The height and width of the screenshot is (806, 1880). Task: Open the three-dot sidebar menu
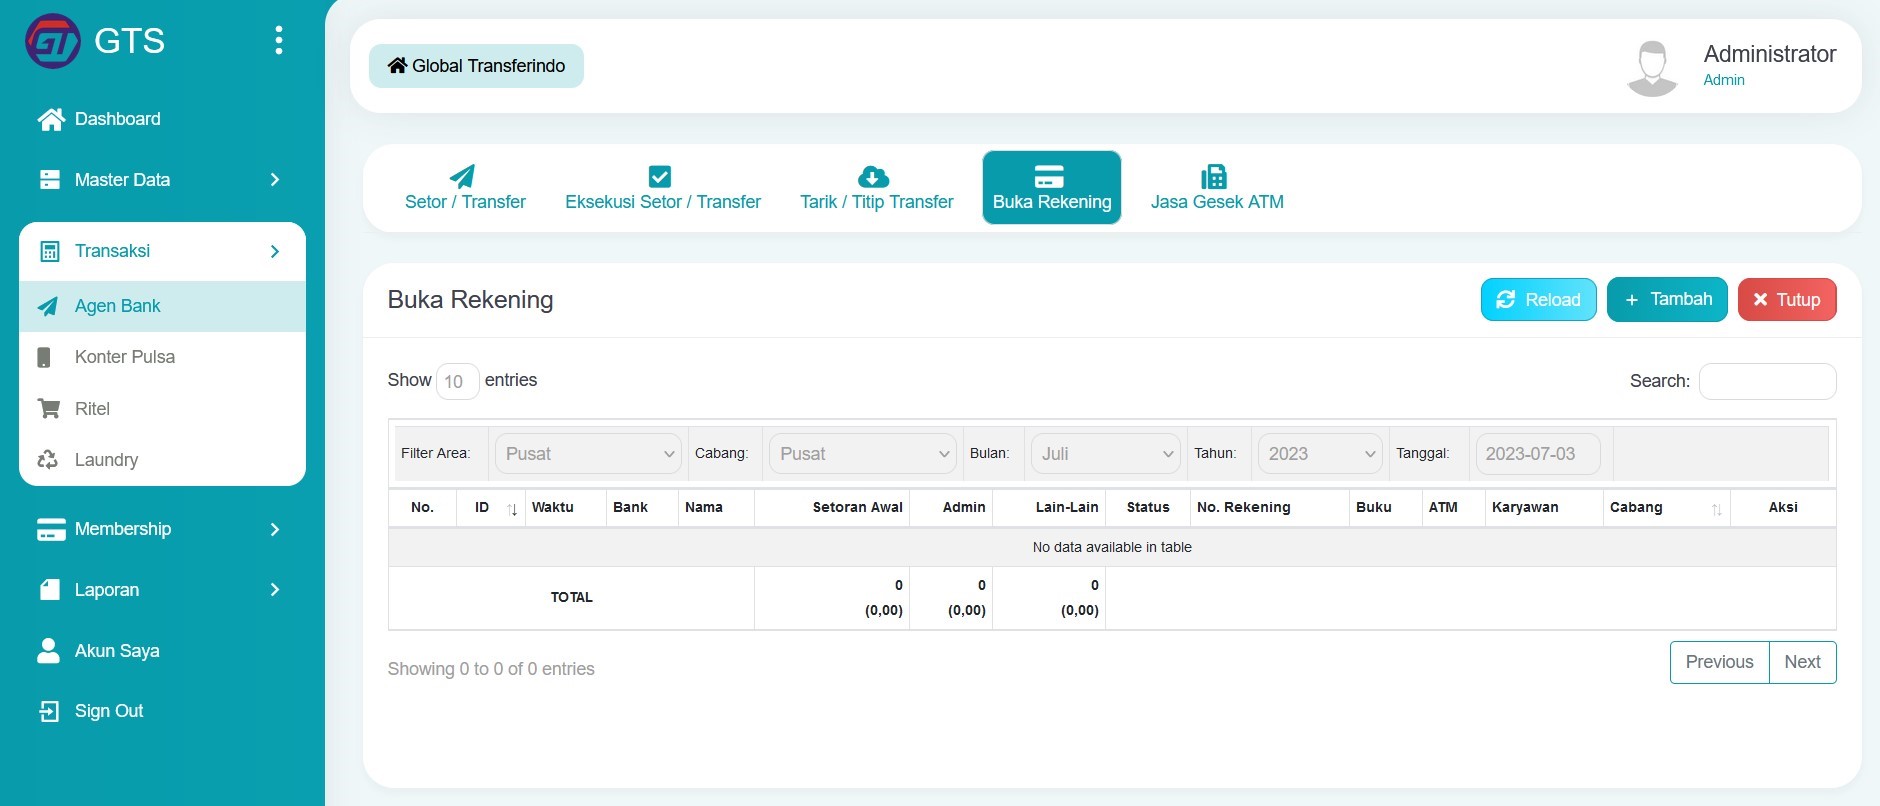tap(279, 40)
